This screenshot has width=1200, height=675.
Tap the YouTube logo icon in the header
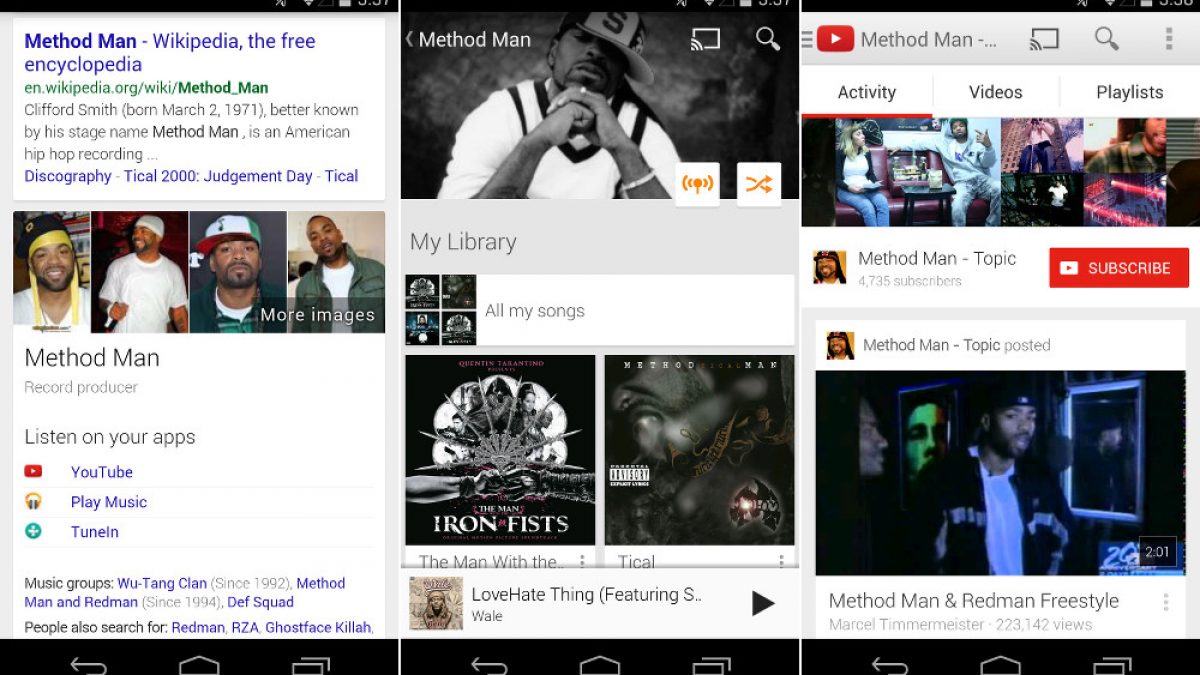click(x=835, y=39)
